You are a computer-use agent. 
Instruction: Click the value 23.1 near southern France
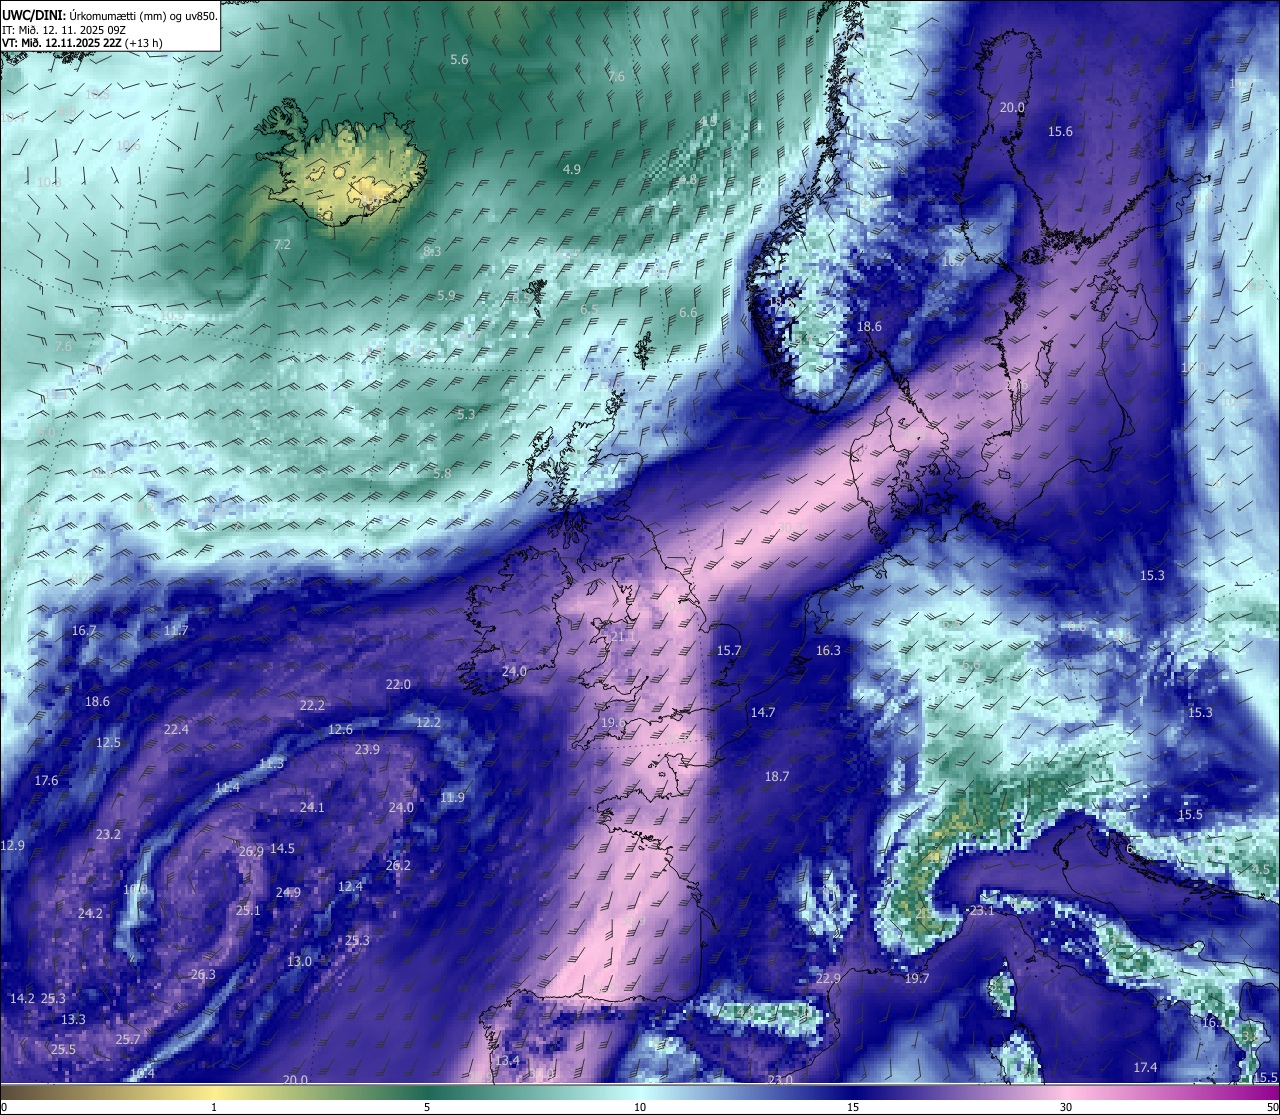coord(982,911)
